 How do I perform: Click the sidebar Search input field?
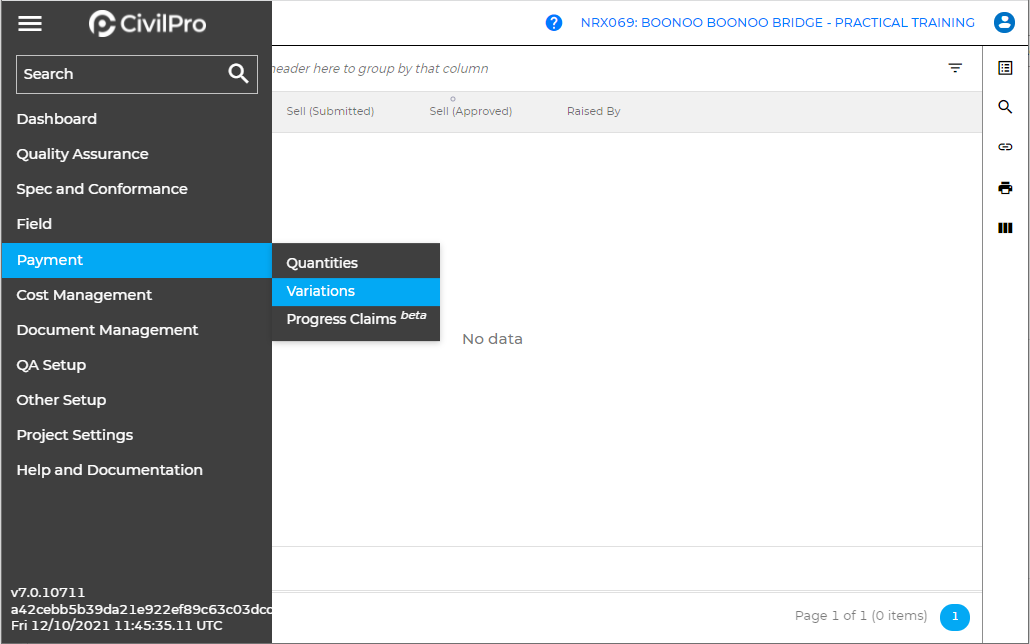pos(118,74)
